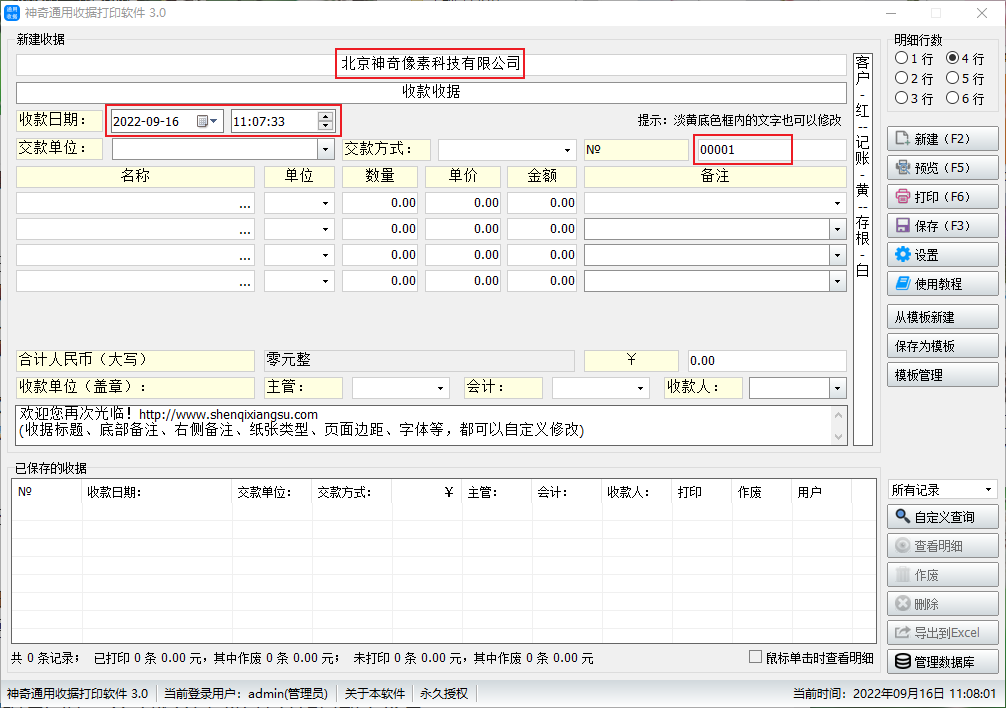Choose 6 行 detail rows option
This screenshot has height=708, width=1006.
(x=952, y=98)
